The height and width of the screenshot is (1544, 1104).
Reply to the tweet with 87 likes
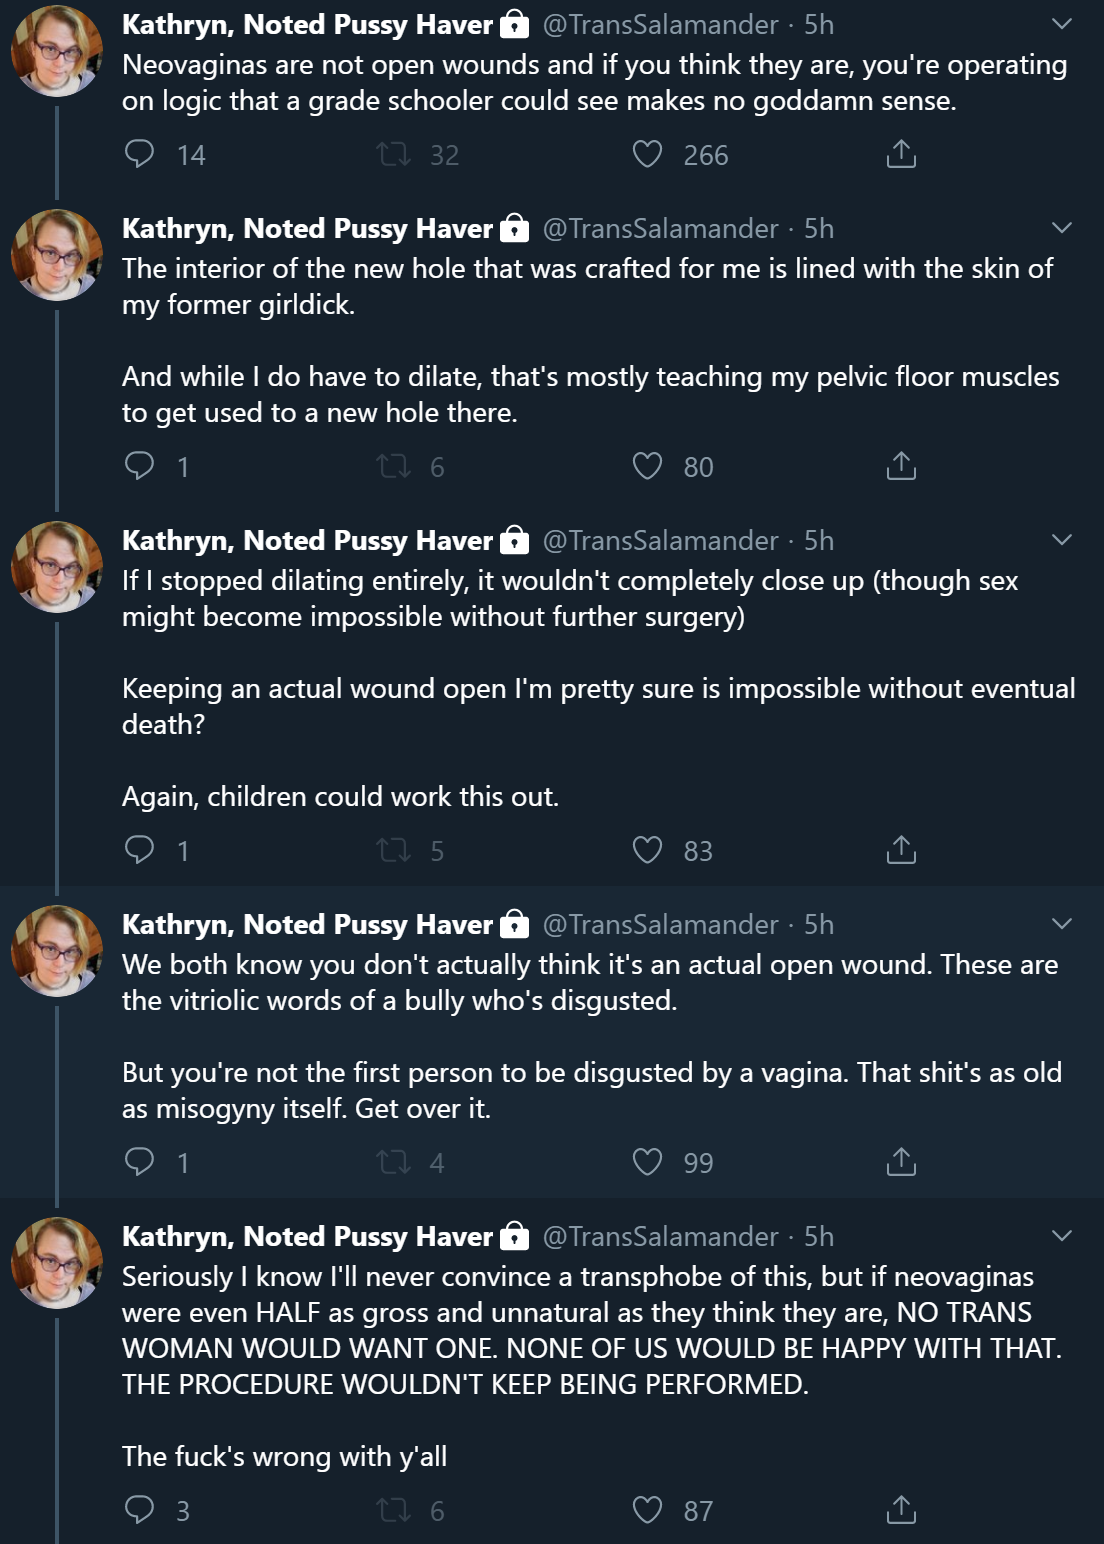click(x=139, y=1510)
